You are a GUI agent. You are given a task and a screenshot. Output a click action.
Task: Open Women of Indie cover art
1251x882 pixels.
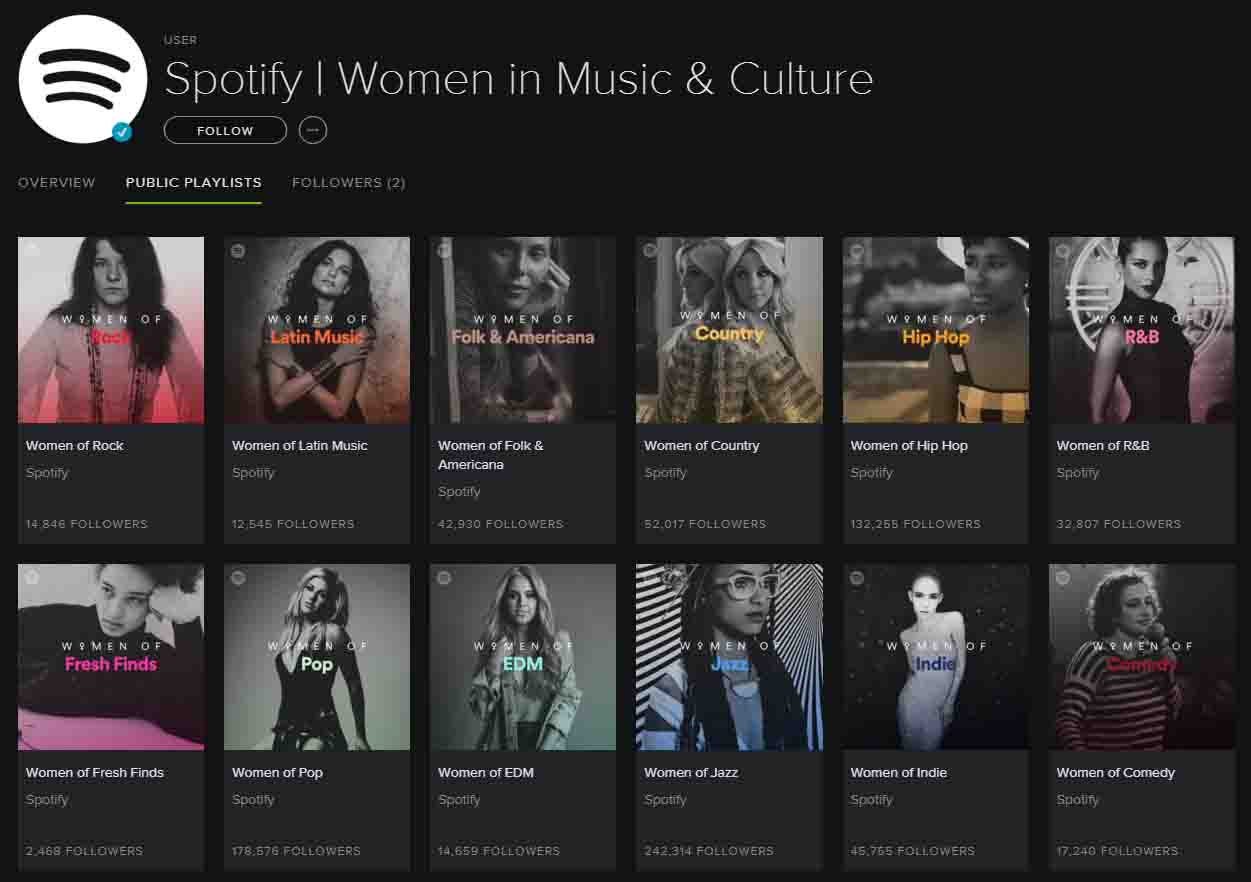pos(936,657)
